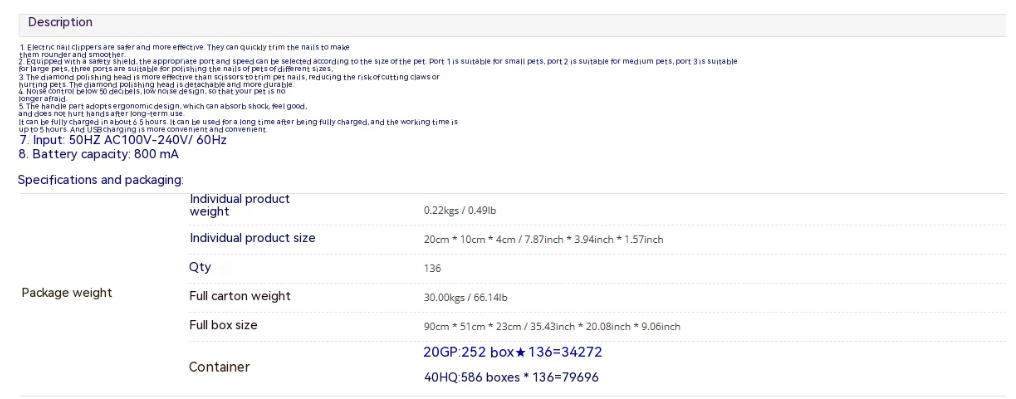
Task: Select the value '30.00kgs / 66.14lb'
Action: (465, 298)
